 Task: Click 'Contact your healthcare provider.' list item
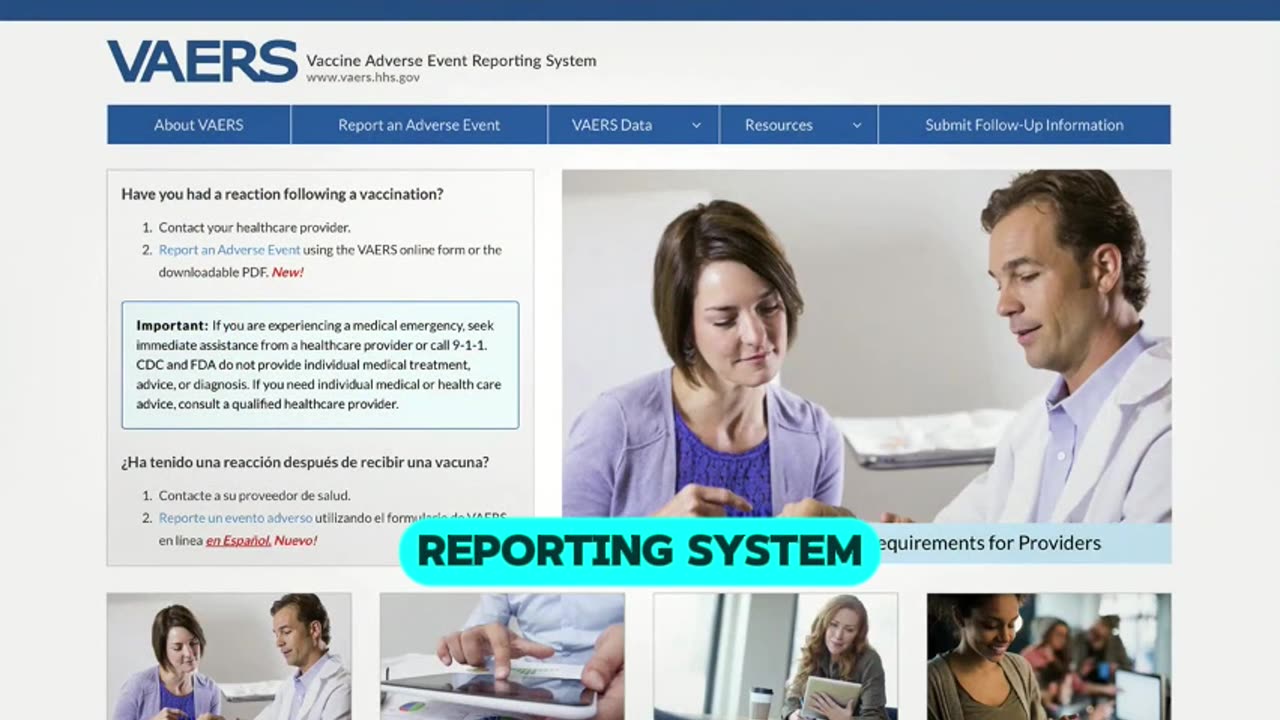point(254,227)
